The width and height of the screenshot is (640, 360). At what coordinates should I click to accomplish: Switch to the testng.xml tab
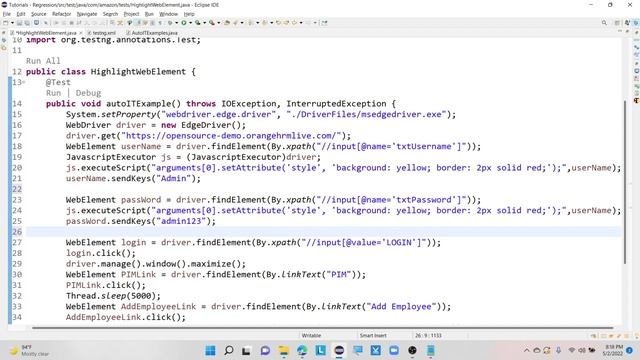(102, 33)
